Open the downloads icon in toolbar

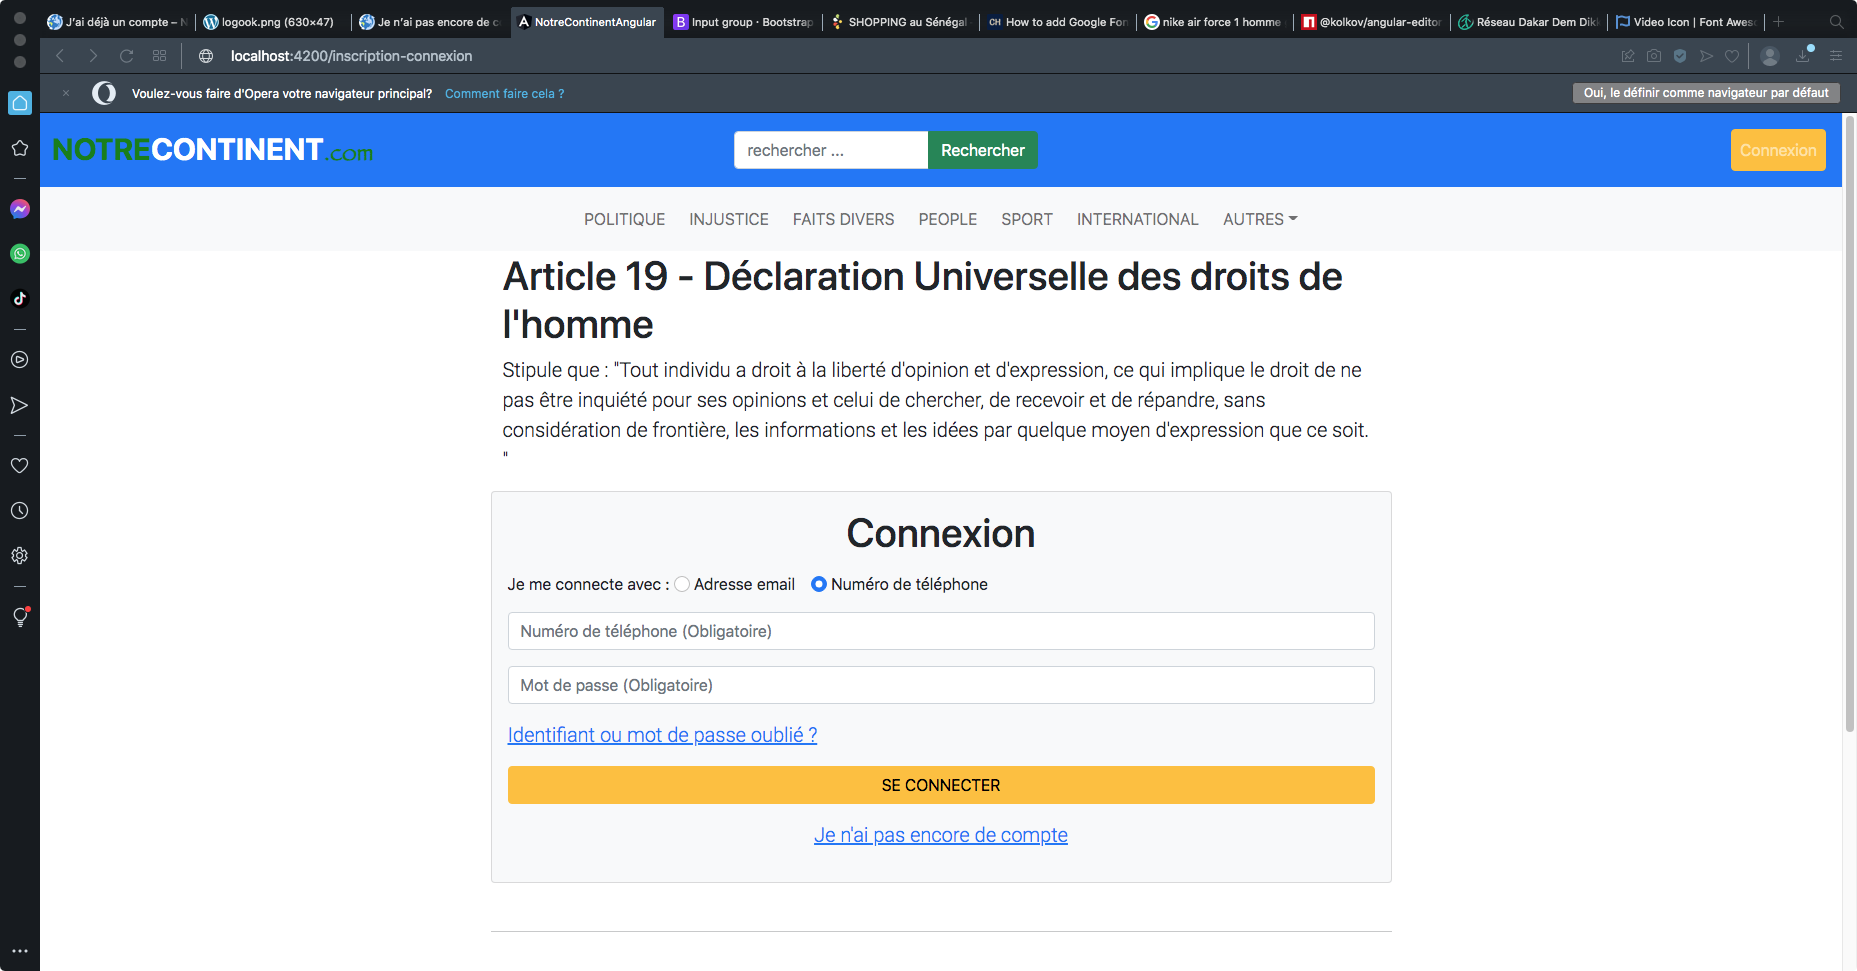pos(1803,56)
